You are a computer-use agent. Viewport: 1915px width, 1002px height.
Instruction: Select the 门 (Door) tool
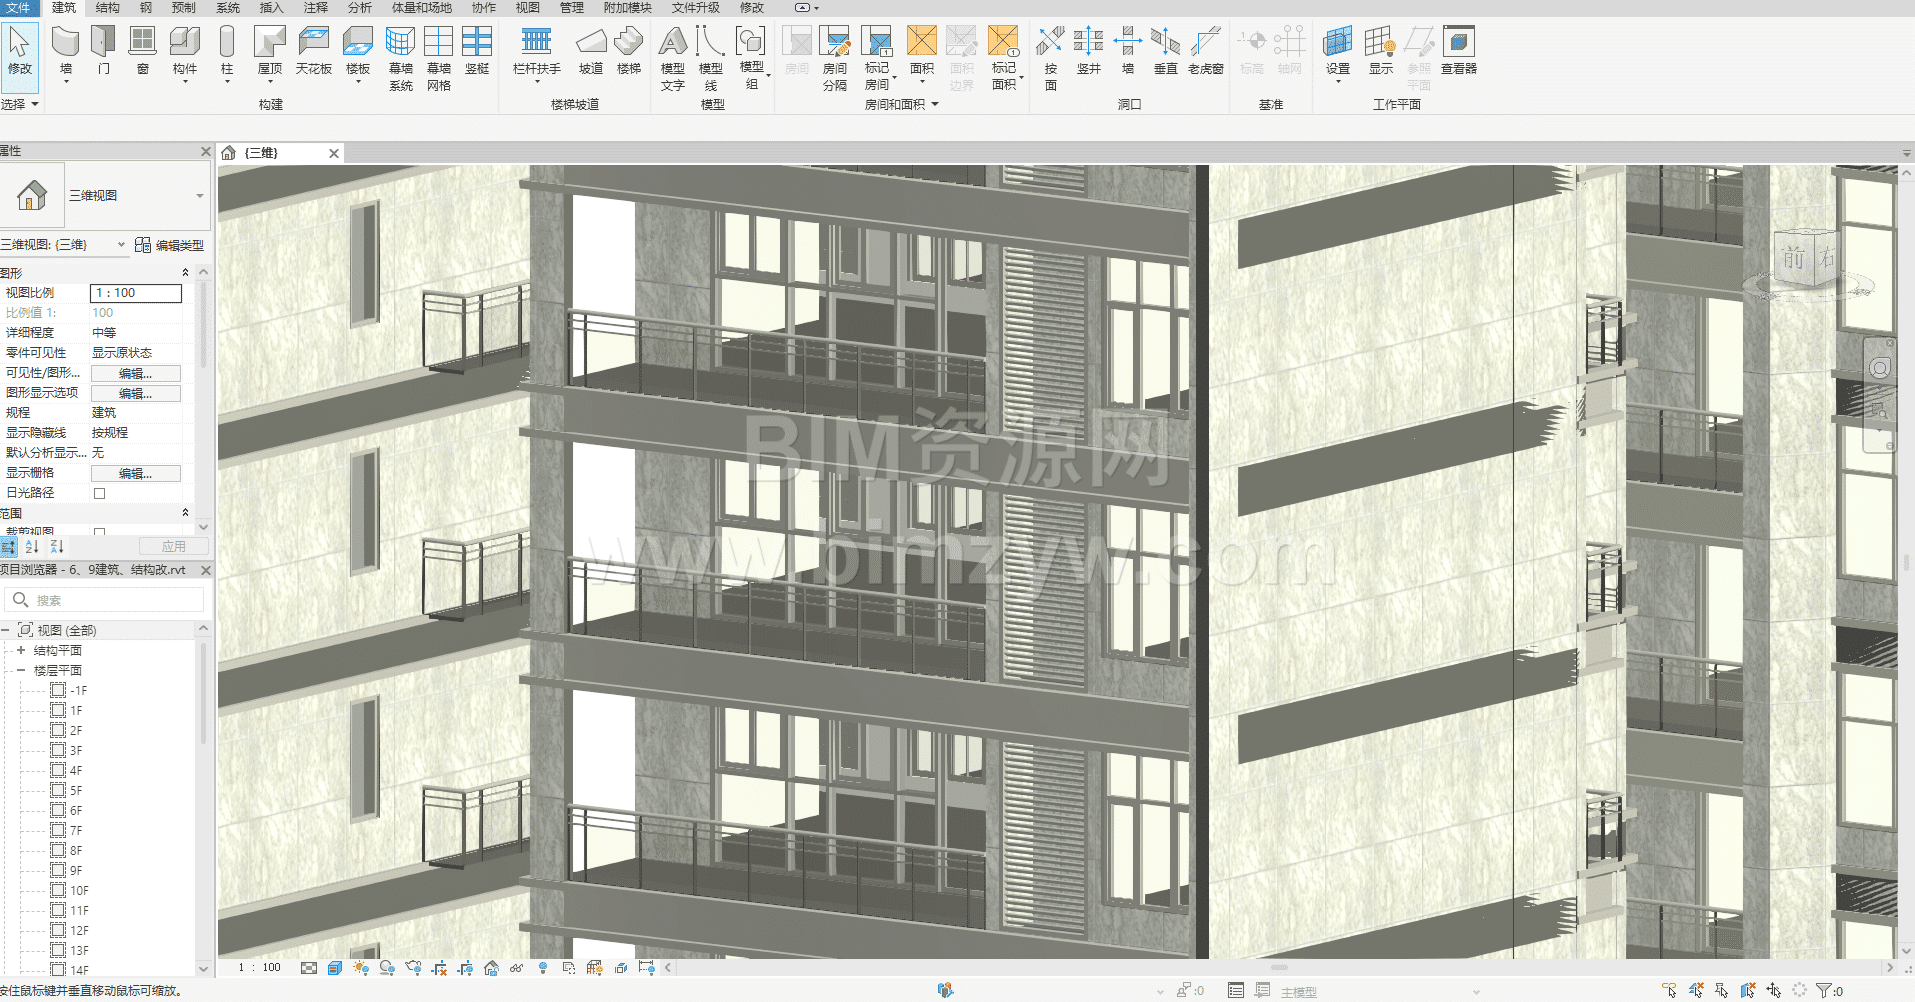[103, 50]
